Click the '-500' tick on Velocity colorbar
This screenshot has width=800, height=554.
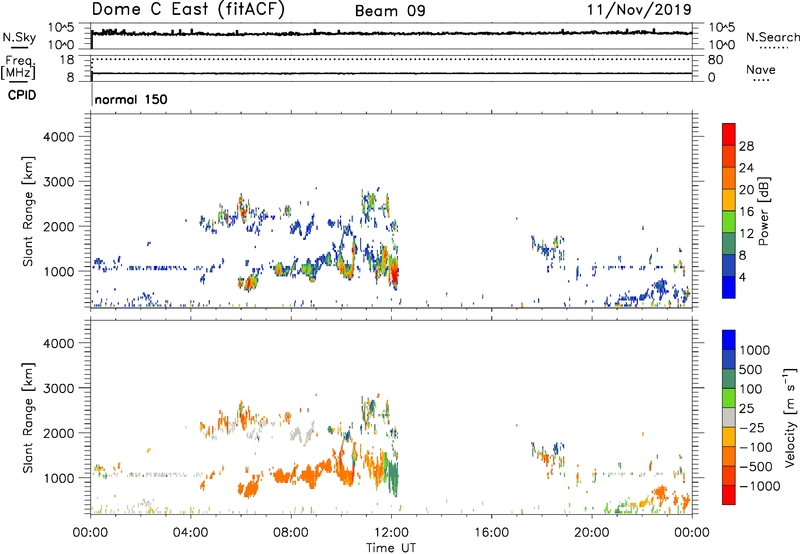(755, 466)
